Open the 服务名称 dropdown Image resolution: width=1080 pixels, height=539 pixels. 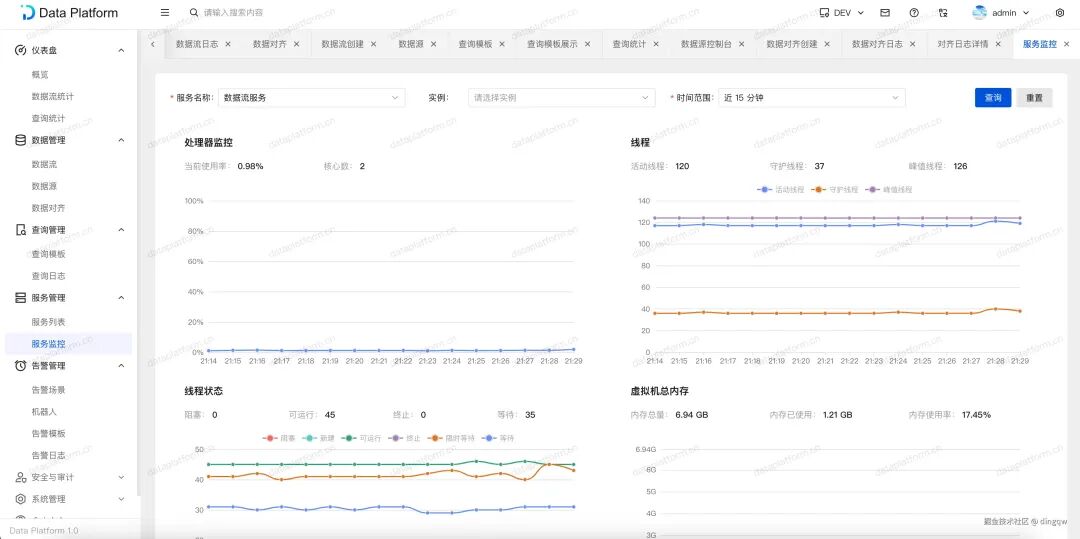[311, 98]
